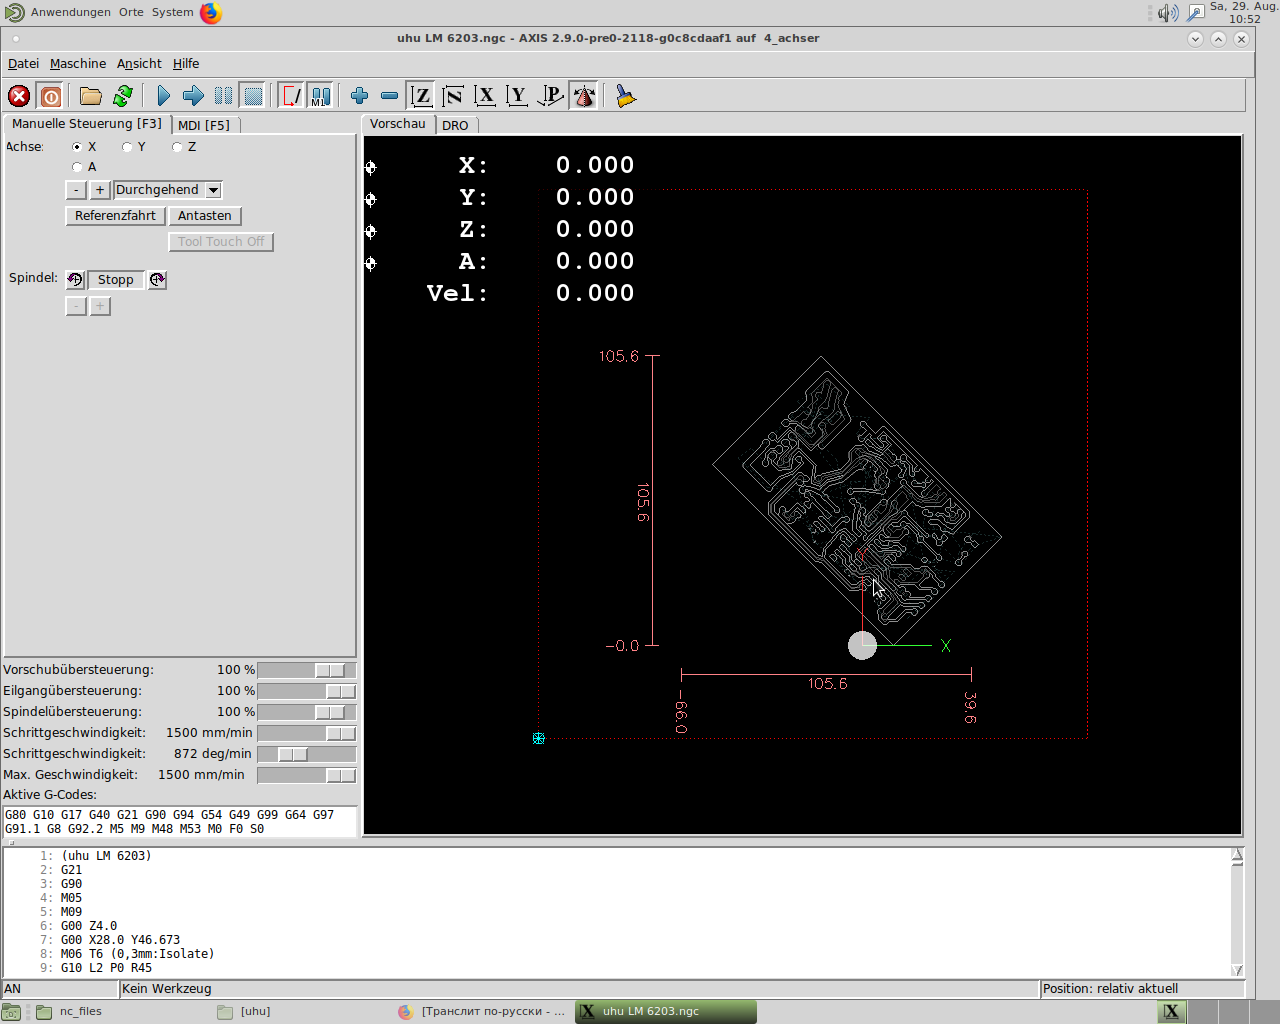Select the Z axis radio button
The height and width of the screenshot is (1024, 1280).
pyautogui.click(x=177, y=147)
